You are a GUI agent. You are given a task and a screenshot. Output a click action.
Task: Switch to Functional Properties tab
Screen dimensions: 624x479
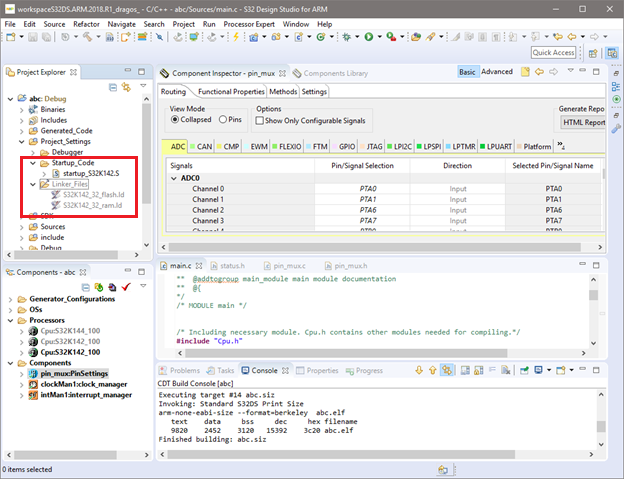pos(231,92)
